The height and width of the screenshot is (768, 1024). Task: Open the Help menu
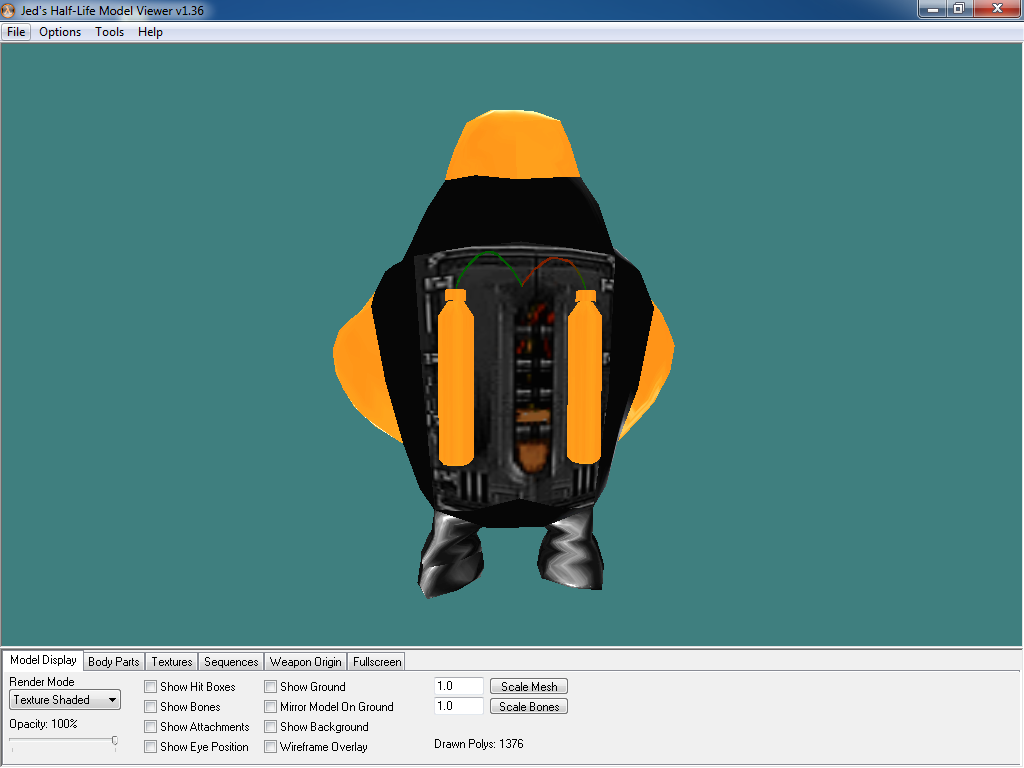pyautogui.click(x=150, y=32)
